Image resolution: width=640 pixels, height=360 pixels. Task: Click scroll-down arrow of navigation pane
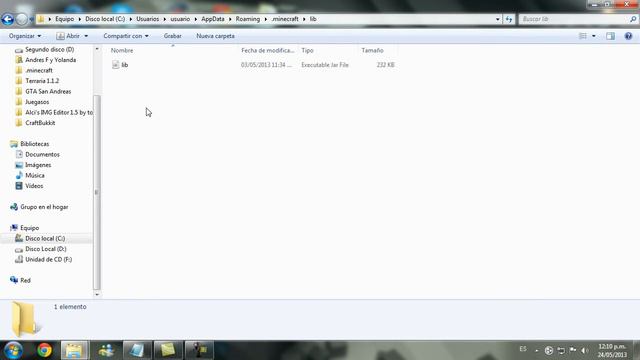[x=97, y=294]
